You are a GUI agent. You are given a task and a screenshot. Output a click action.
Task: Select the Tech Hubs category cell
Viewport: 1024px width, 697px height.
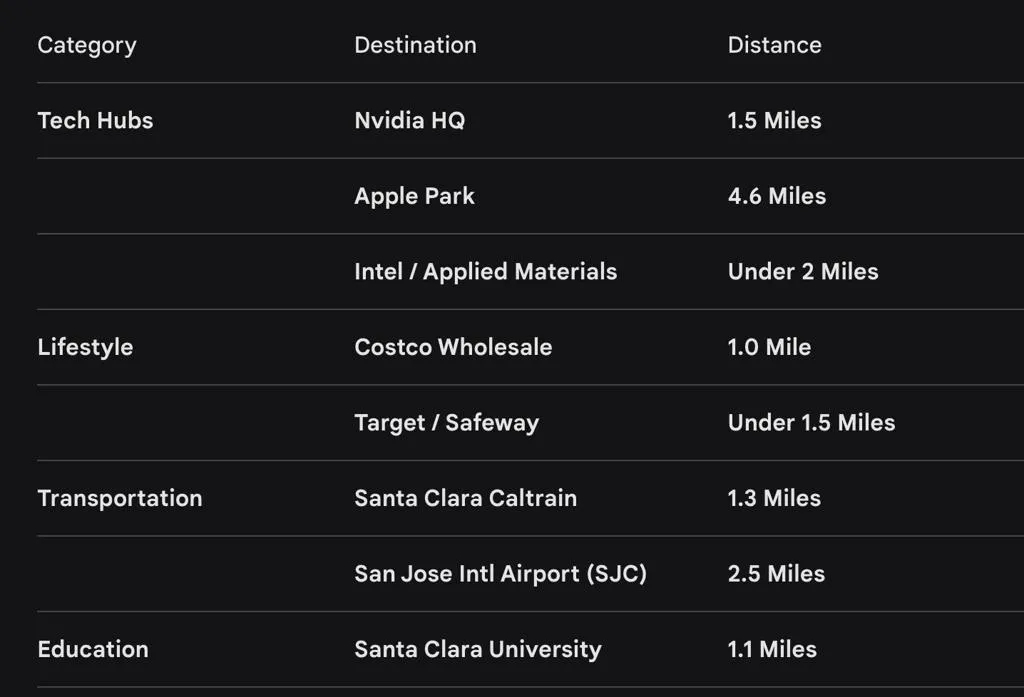click(x=95, y=120)
